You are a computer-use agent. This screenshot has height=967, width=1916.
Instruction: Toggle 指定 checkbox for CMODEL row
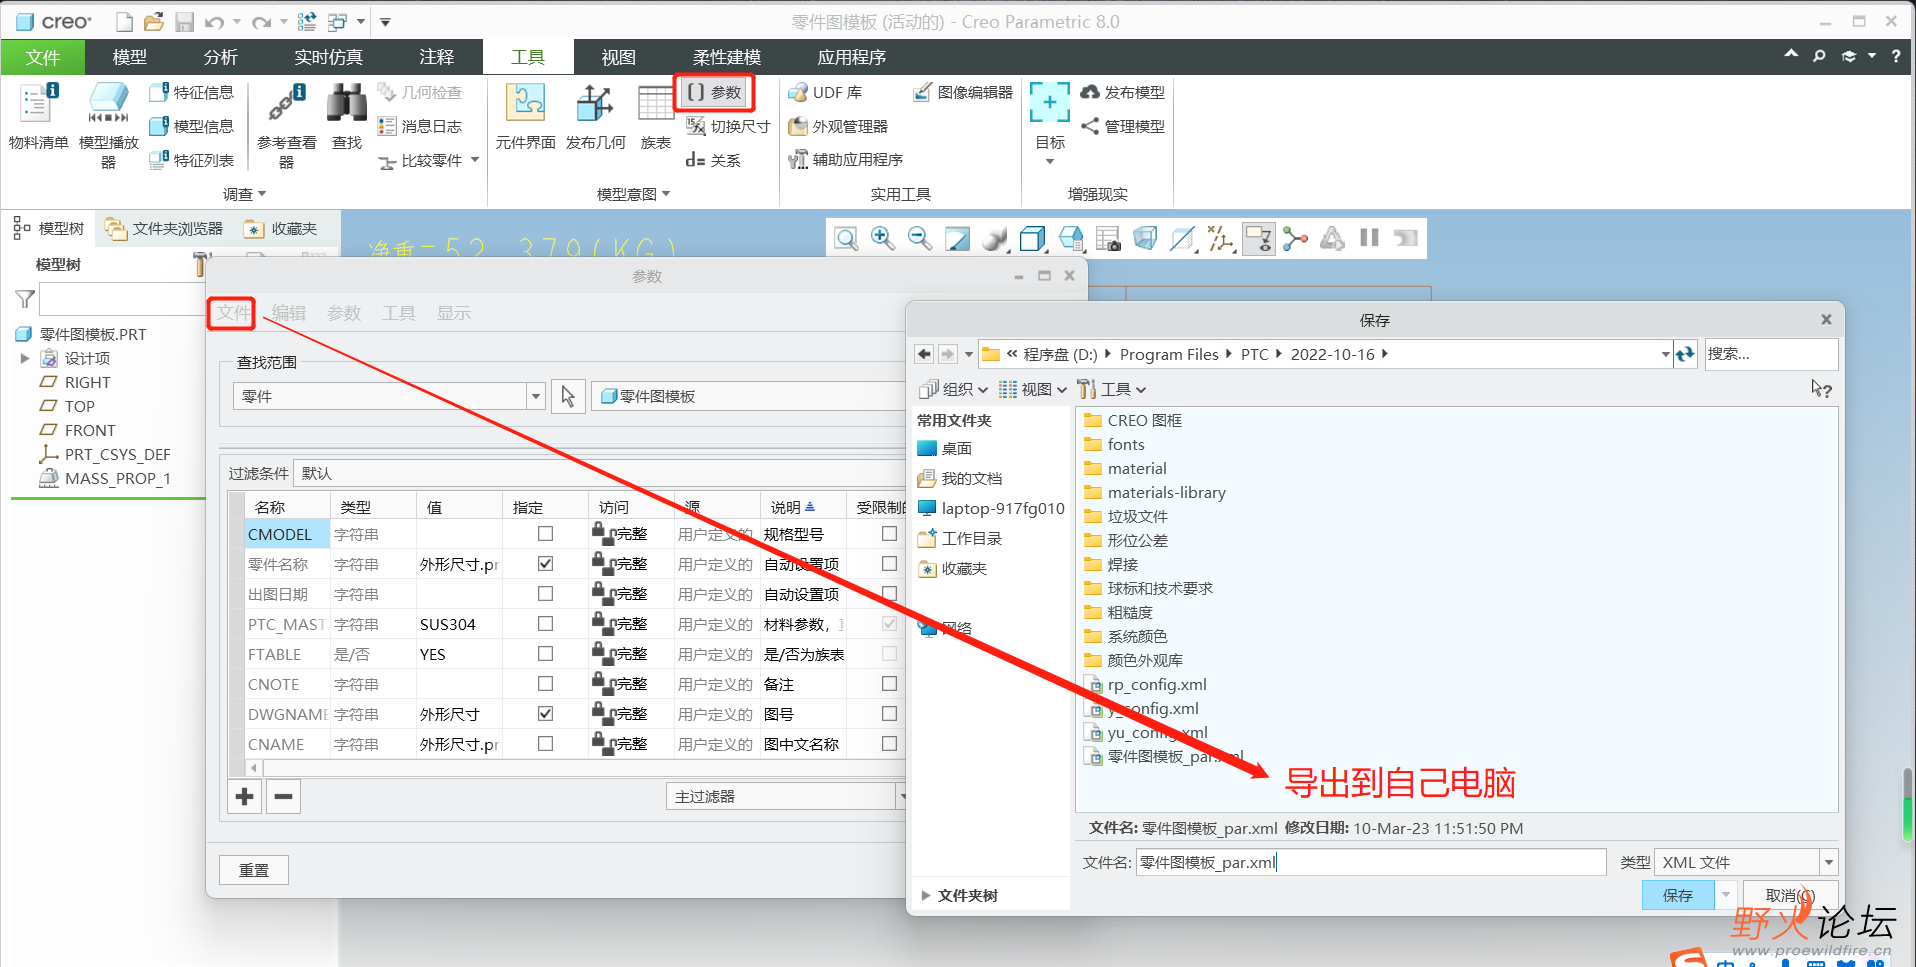(545, 534)
